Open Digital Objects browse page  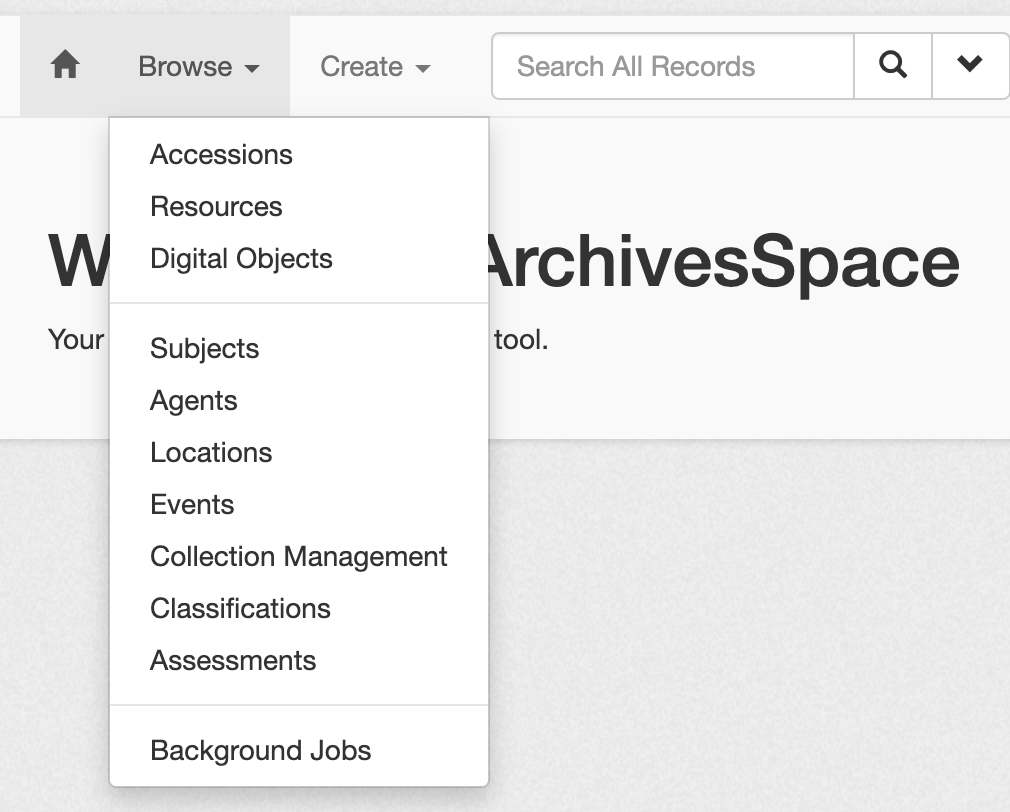click(x=240, y=258)
